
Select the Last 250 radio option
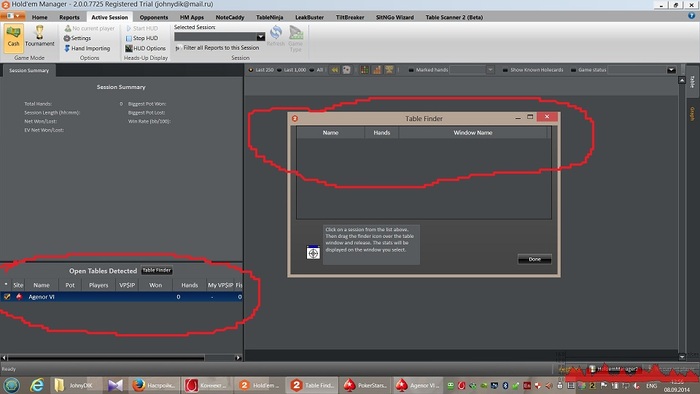[x=250, y=70]
